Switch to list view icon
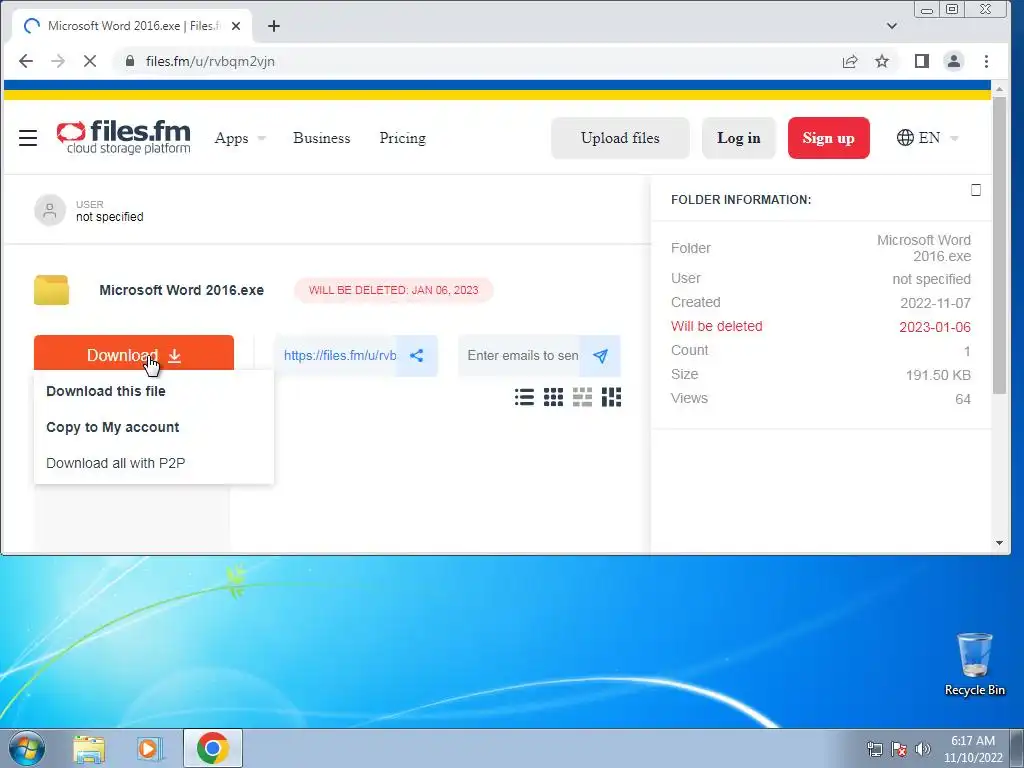Image resolution: width=1024 pixels, height=768 pixels. coord(524,396)
